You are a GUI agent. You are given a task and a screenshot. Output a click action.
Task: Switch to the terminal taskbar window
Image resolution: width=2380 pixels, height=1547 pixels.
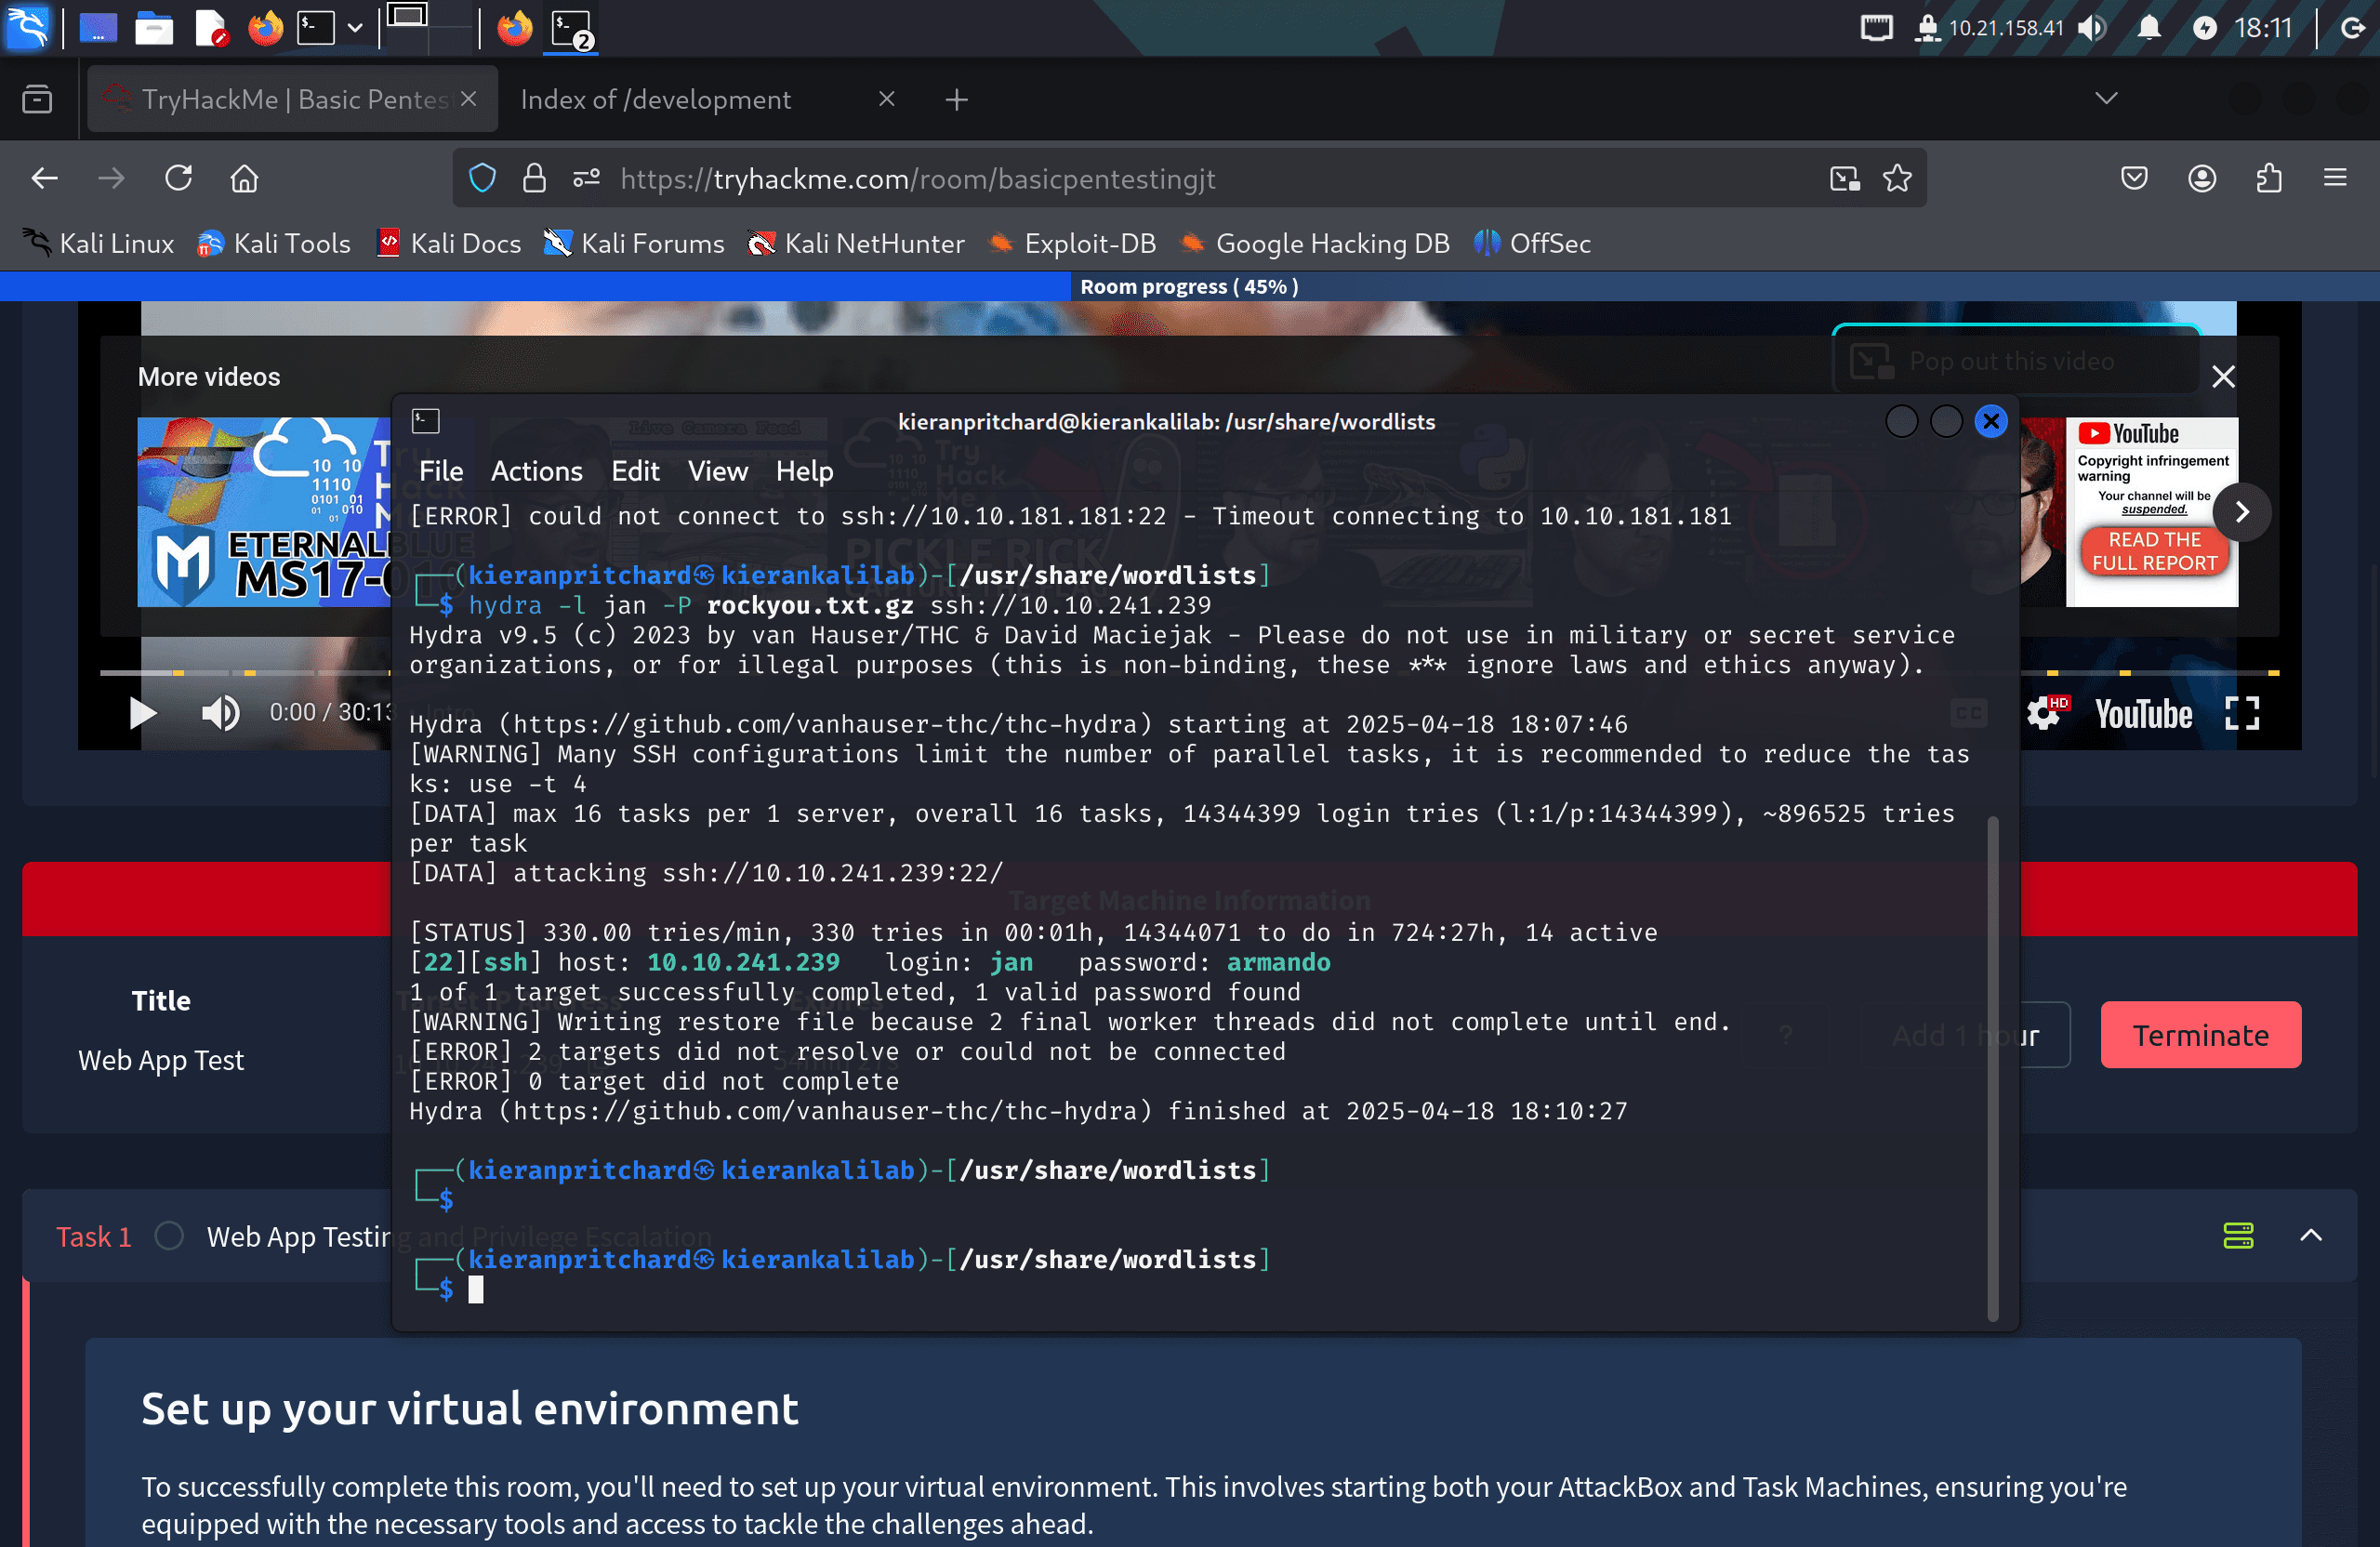[573, 28]
